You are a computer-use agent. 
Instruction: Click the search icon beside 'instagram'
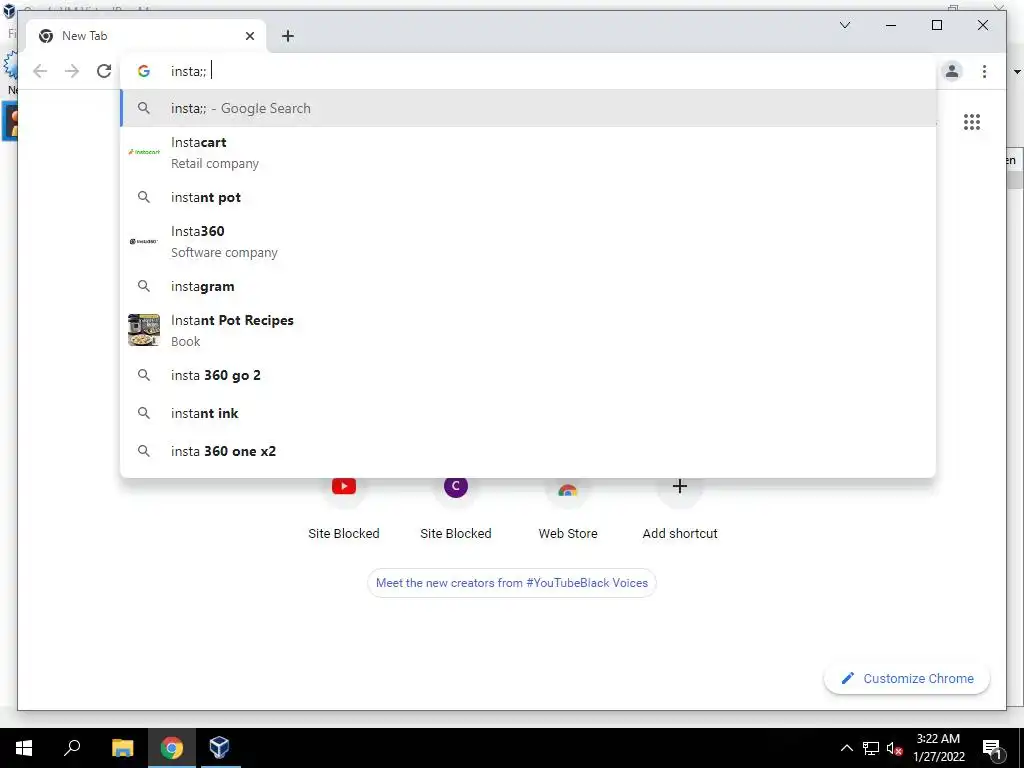(x=144, y=286)
